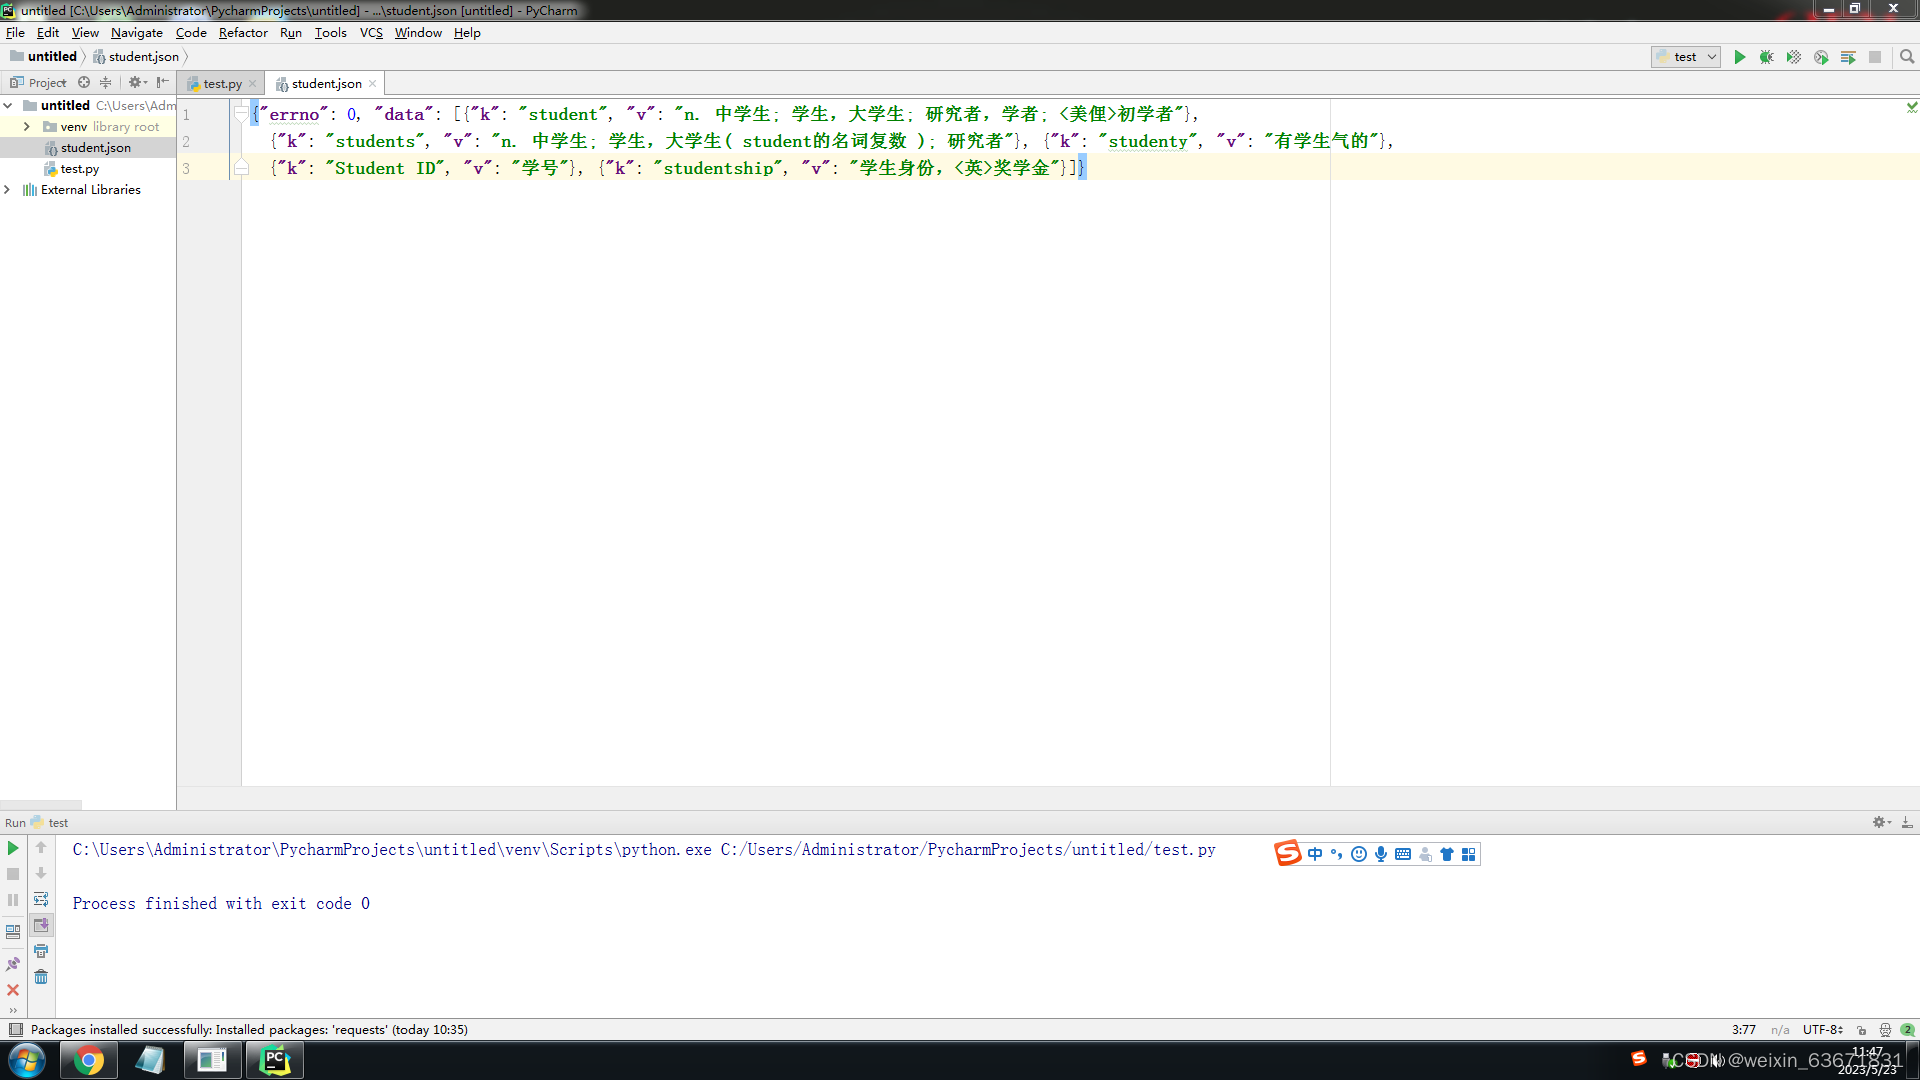The image size is (1920, 1080).
Task: Expand the venv library root folder
Action: point(27,127)
